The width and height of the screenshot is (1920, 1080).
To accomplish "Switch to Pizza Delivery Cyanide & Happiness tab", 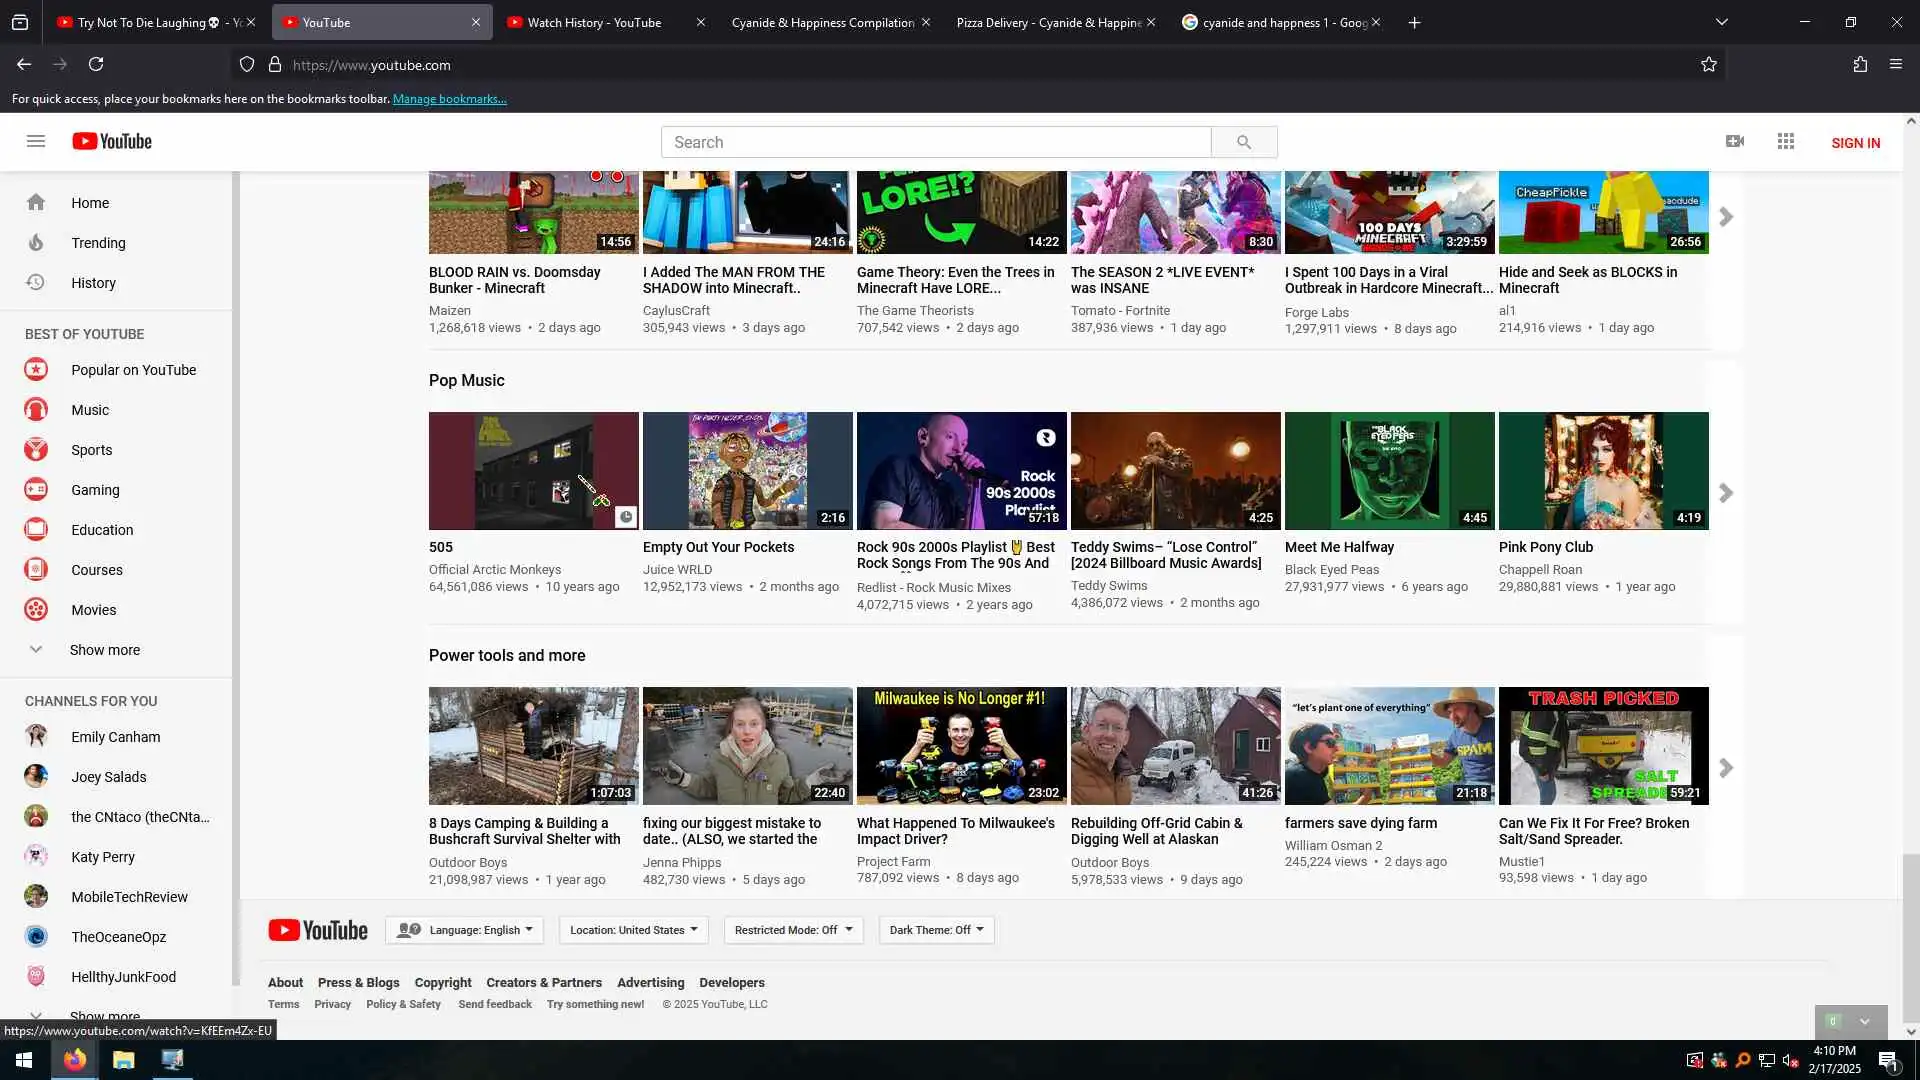I will pyautogui.click(x=1048, y=22).
